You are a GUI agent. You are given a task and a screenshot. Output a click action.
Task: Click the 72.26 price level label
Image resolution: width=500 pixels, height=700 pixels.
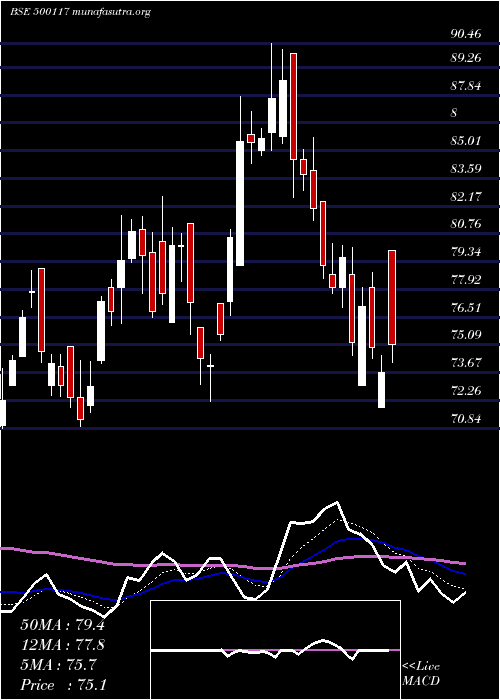466,391
